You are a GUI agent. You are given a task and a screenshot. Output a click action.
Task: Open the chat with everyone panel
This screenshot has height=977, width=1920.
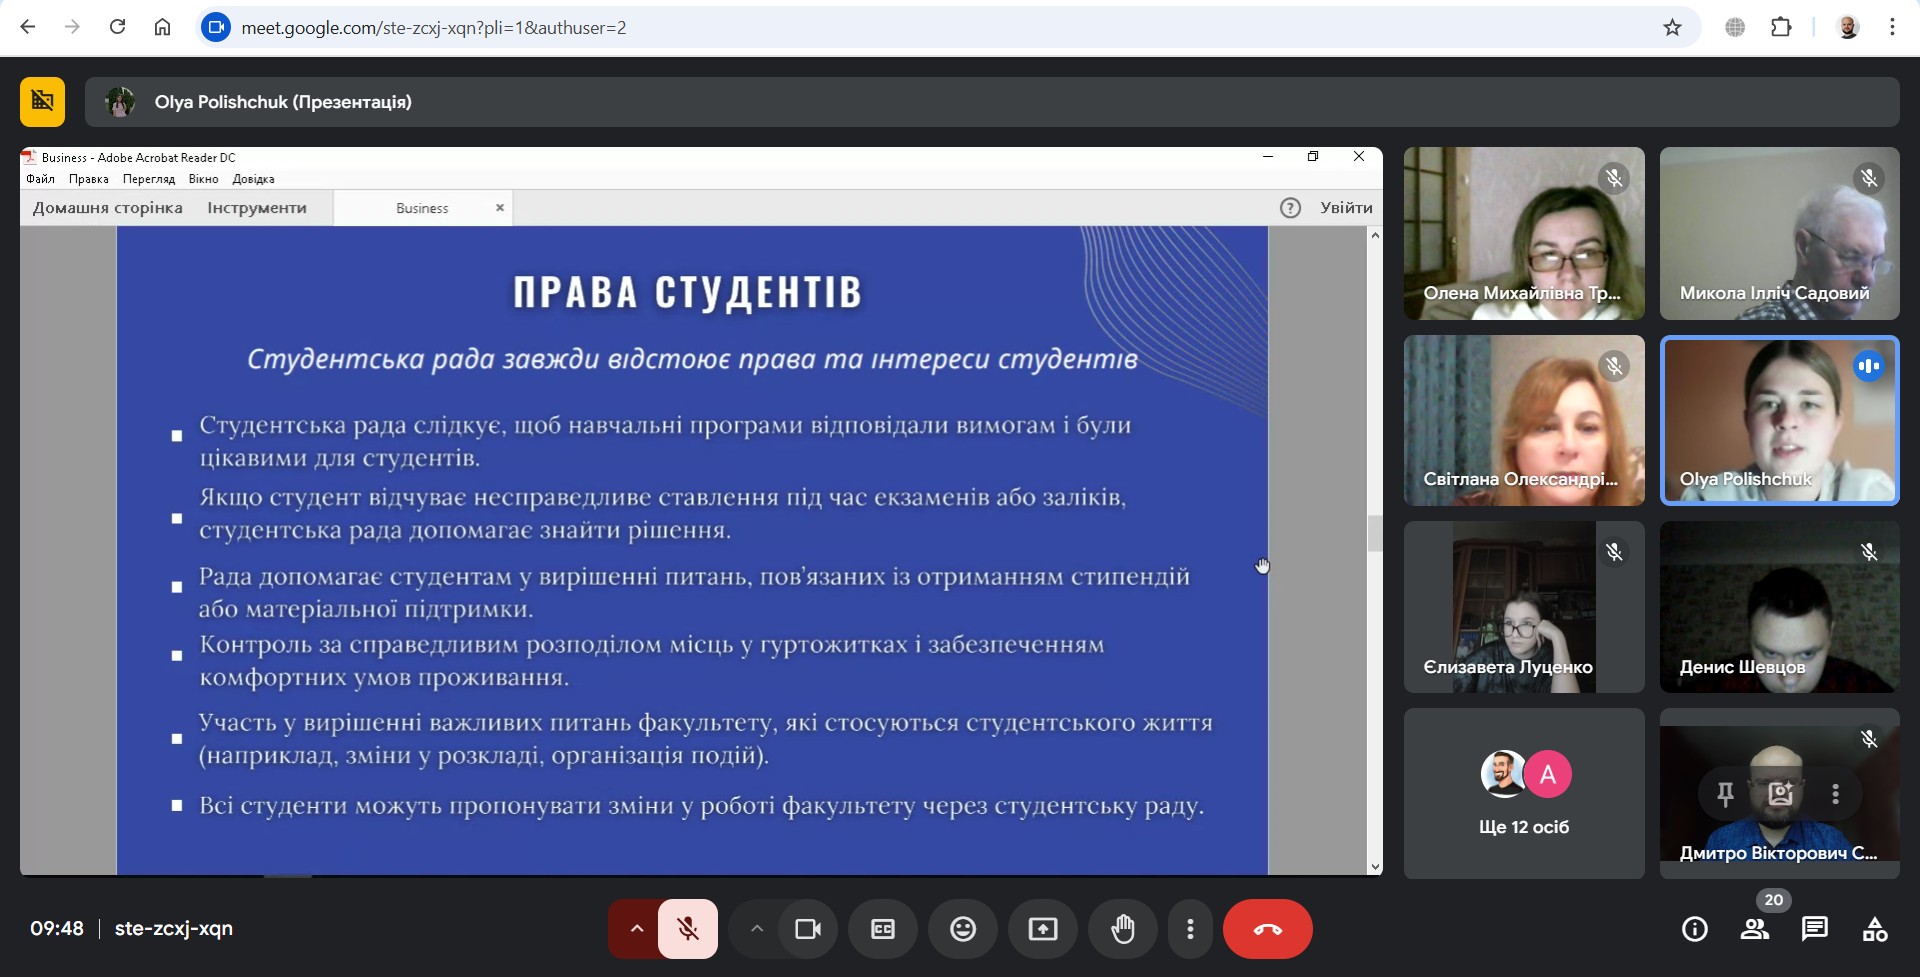point(1814,929)
